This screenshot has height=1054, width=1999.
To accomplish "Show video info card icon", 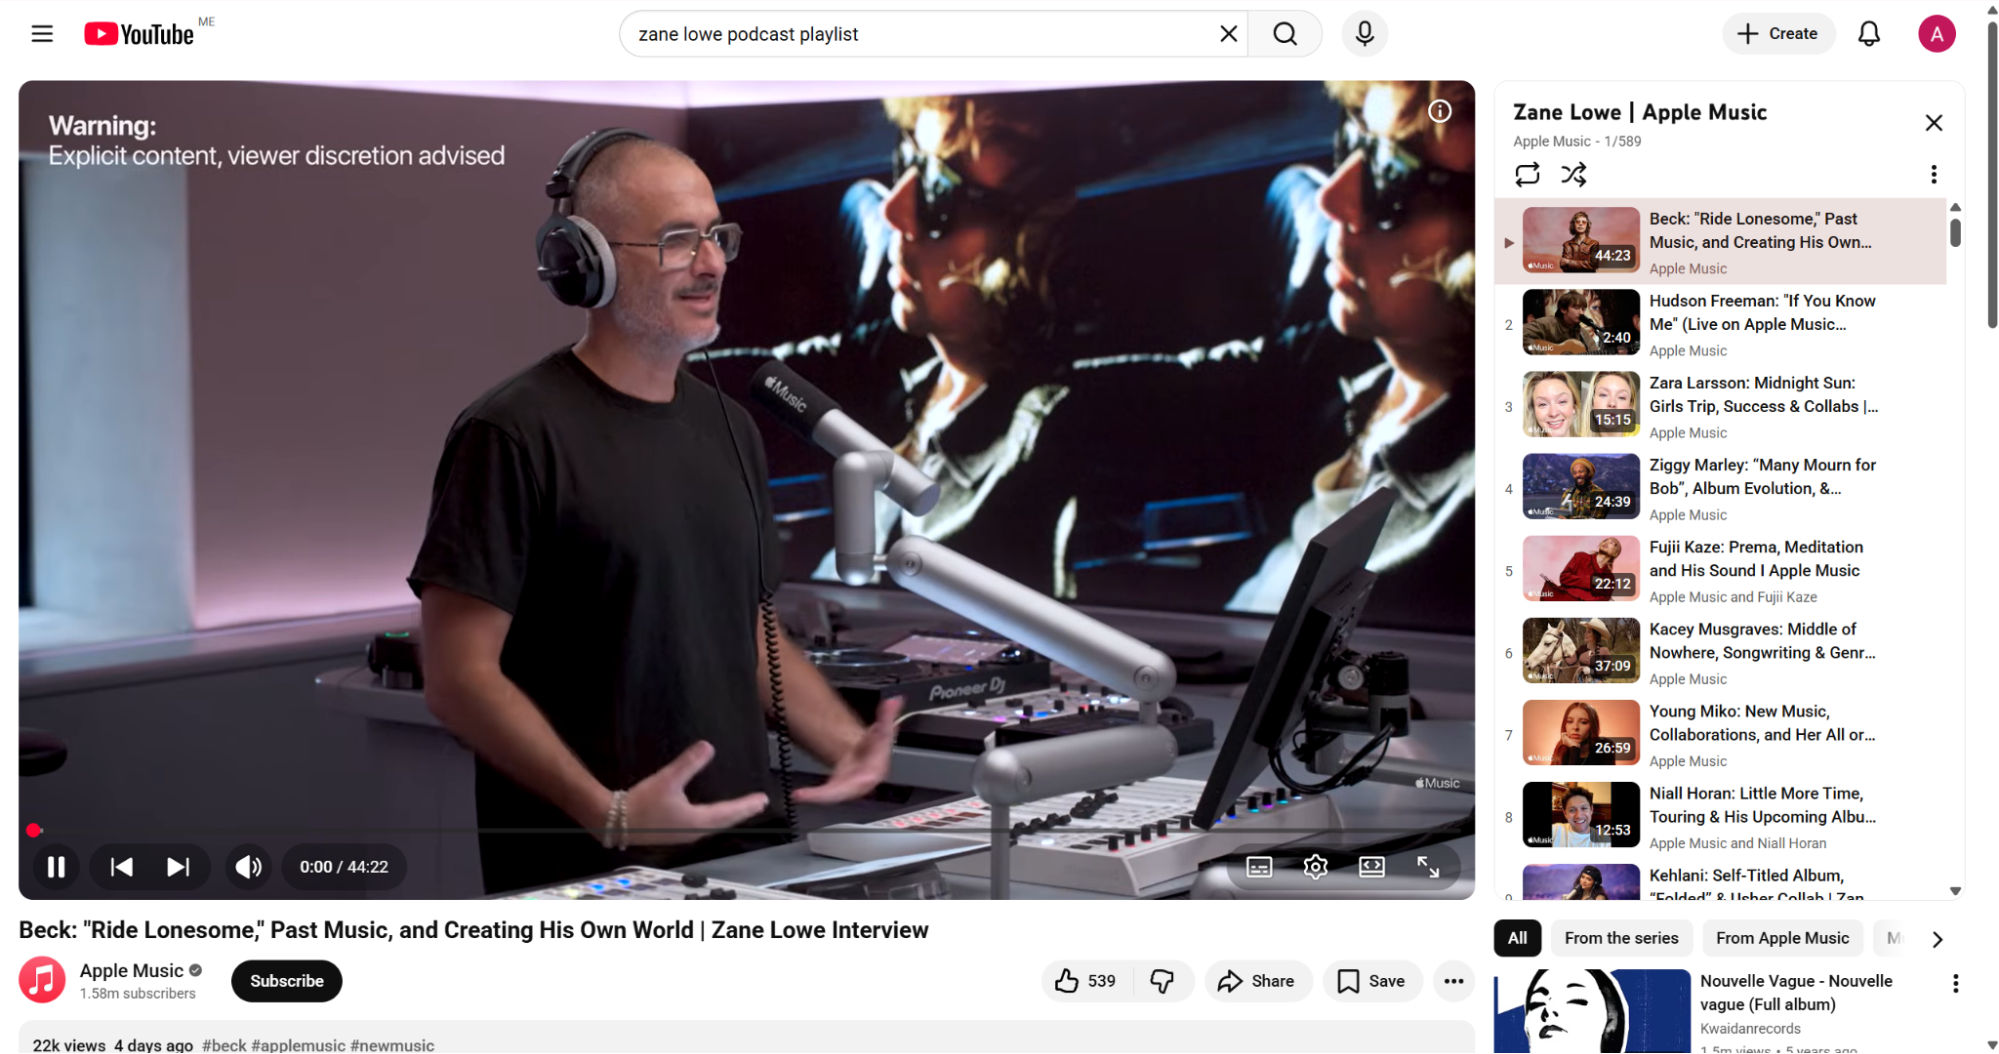I will pyautogui.click(x=1439, y=111).
